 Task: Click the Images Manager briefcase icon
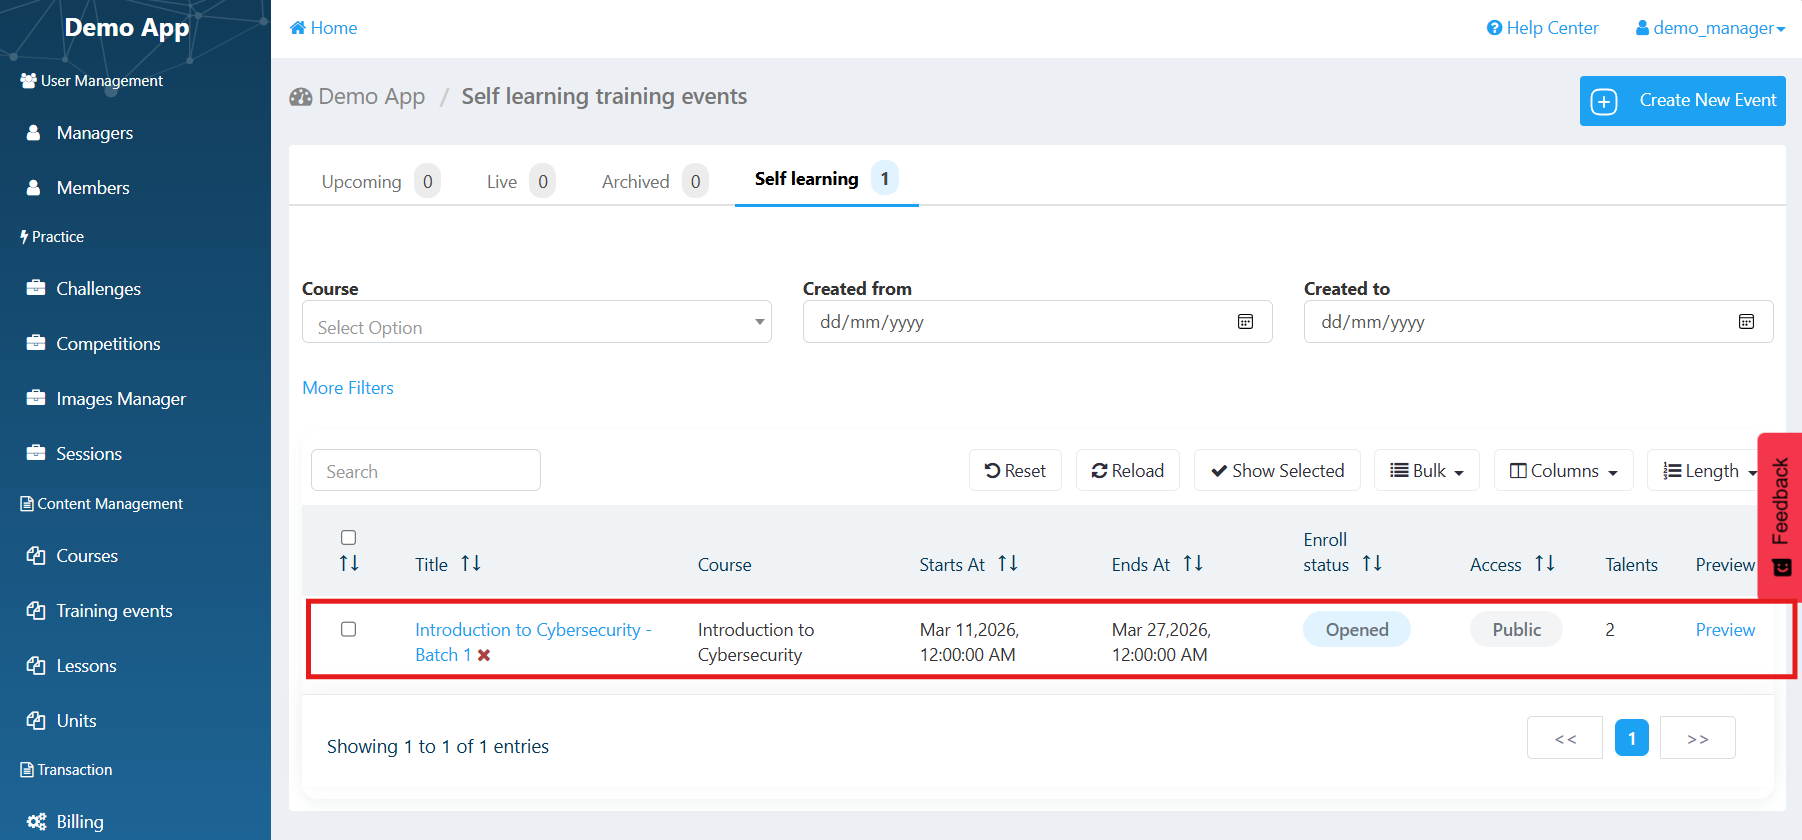coord(36,398)
